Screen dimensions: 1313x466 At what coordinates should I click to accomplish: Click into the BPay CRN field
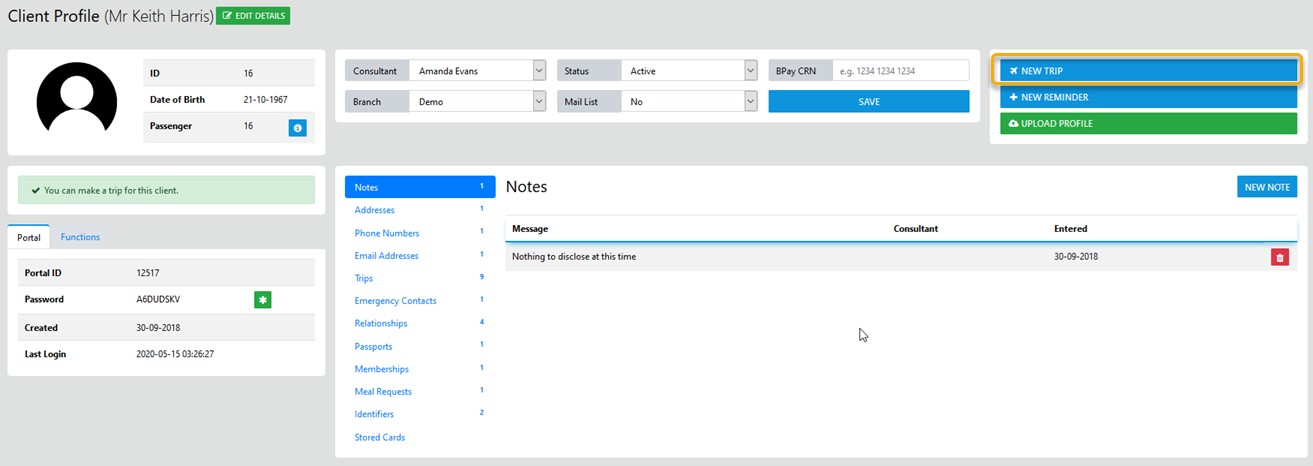point(899,71)
